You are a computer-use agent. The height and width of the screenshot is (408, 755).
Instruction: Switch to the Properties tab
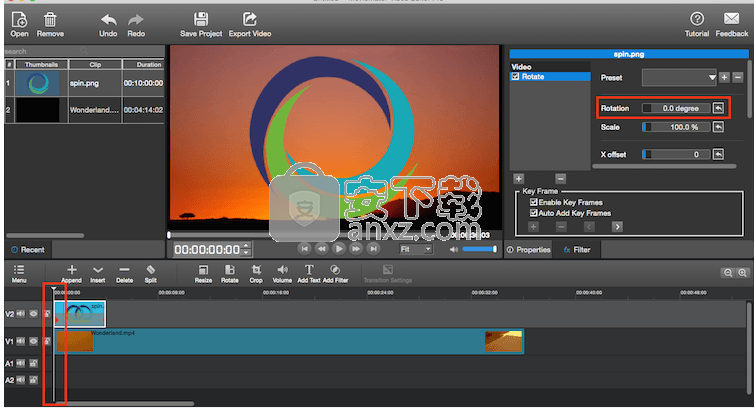click(528, 250)
